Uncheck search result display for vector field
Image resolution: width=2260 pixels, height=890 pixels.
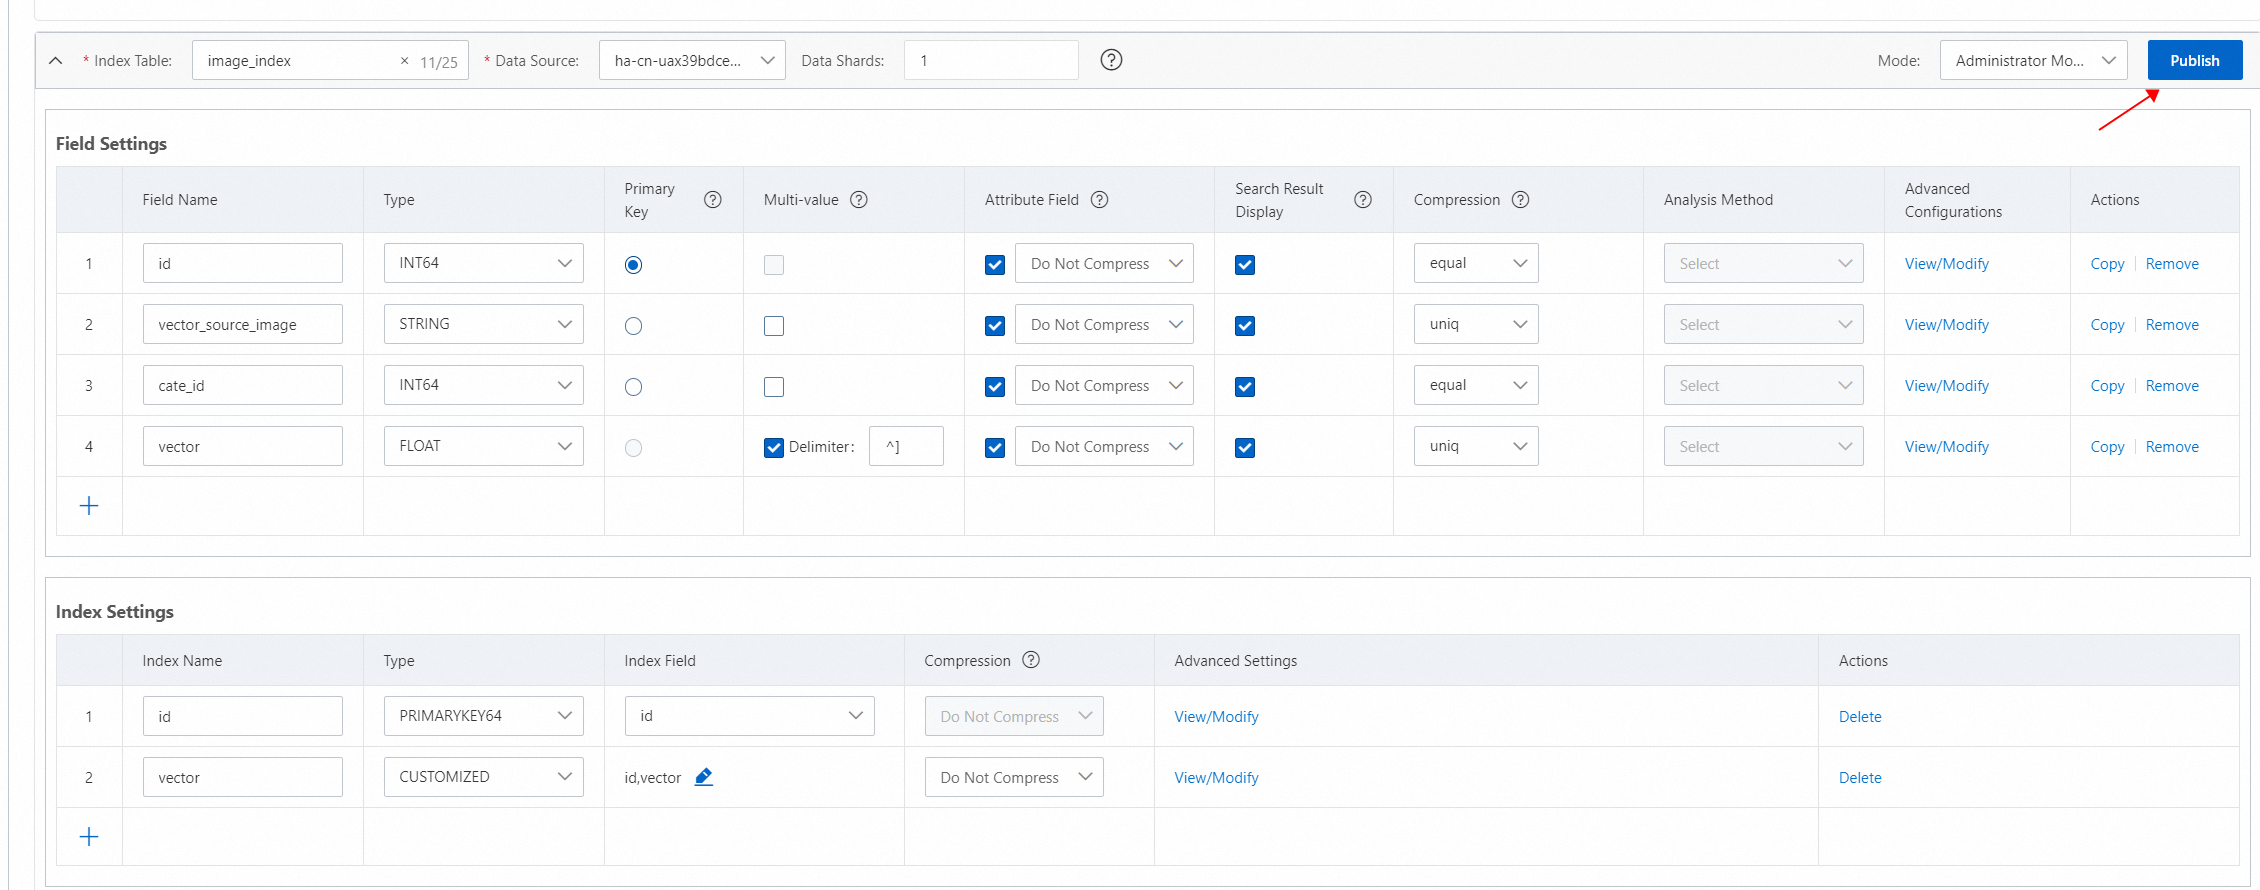(1245, 448)
